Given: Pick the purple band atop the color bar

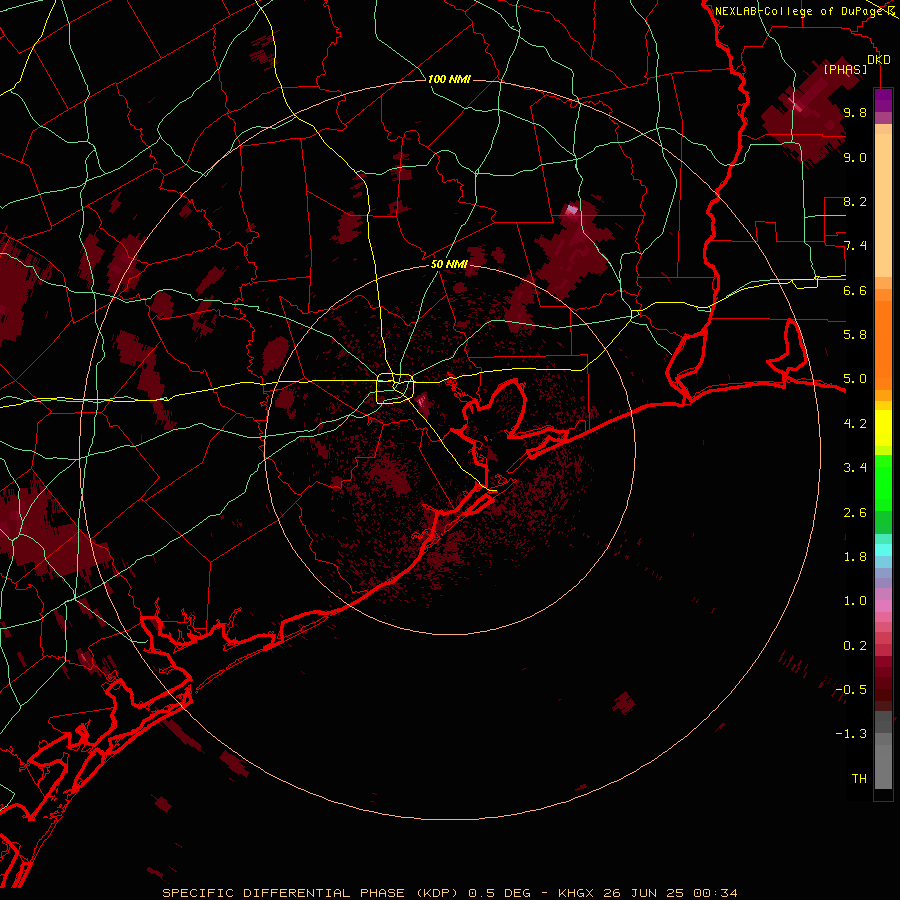Looking at the screenshot, I should [x=883, y=100].
